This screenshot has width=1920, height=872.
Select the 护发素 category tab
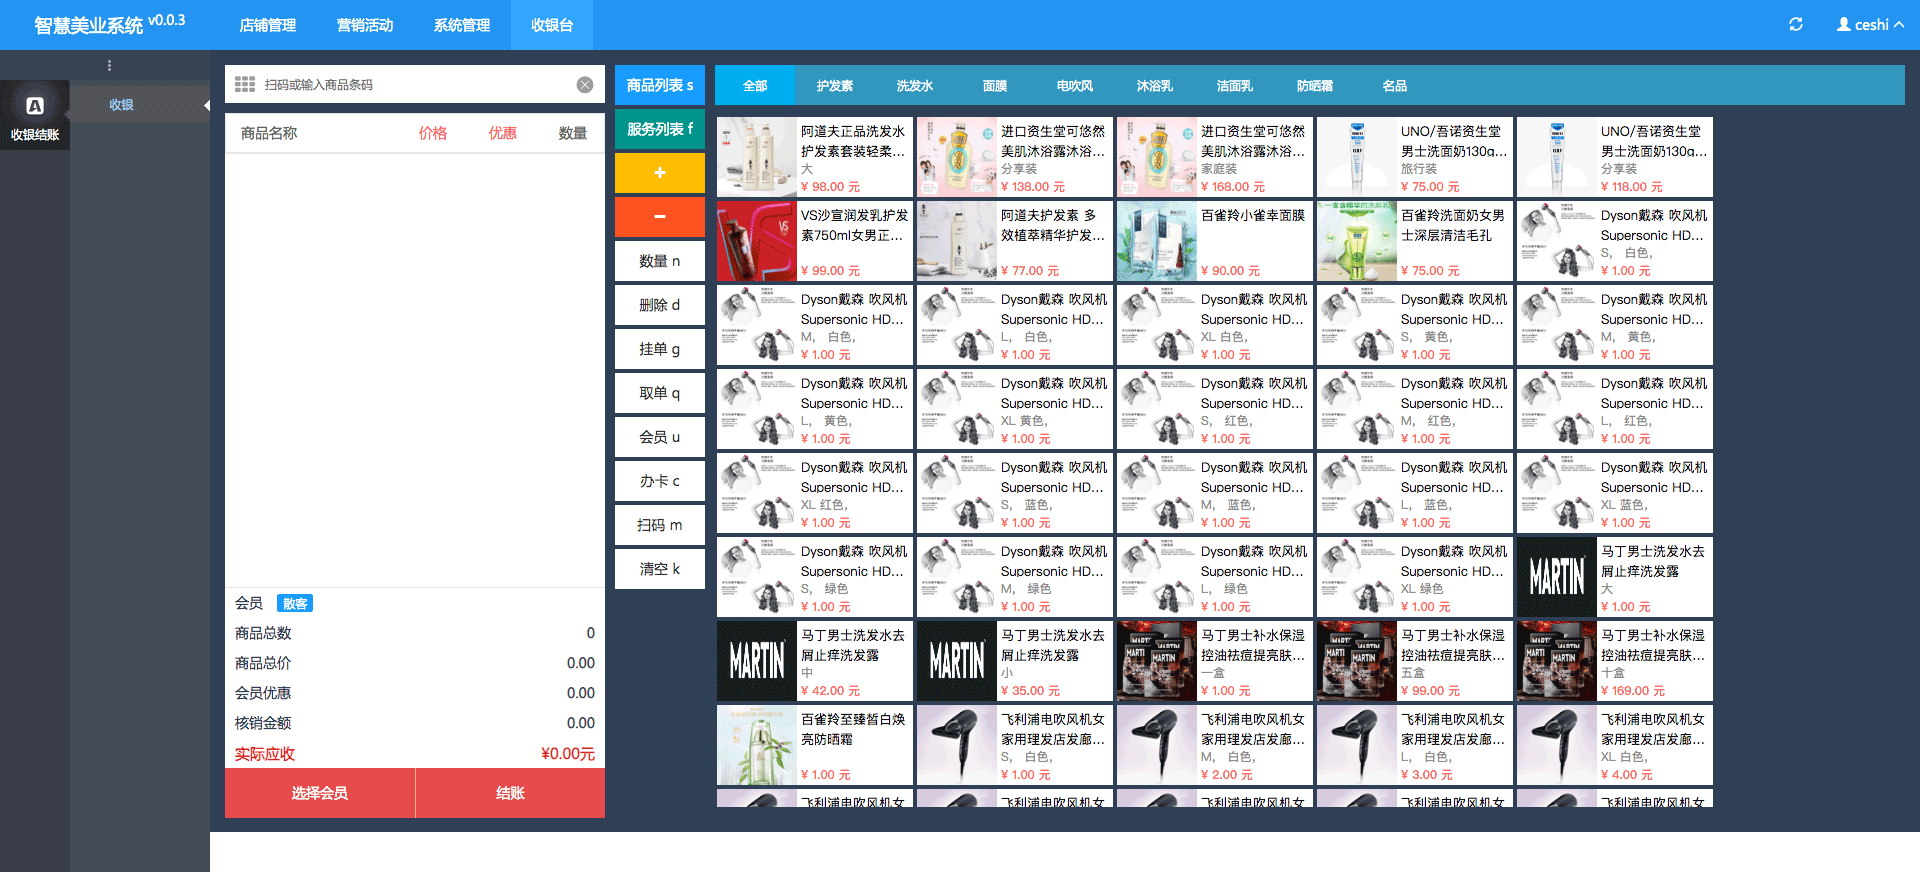click(x=835, y=86)
